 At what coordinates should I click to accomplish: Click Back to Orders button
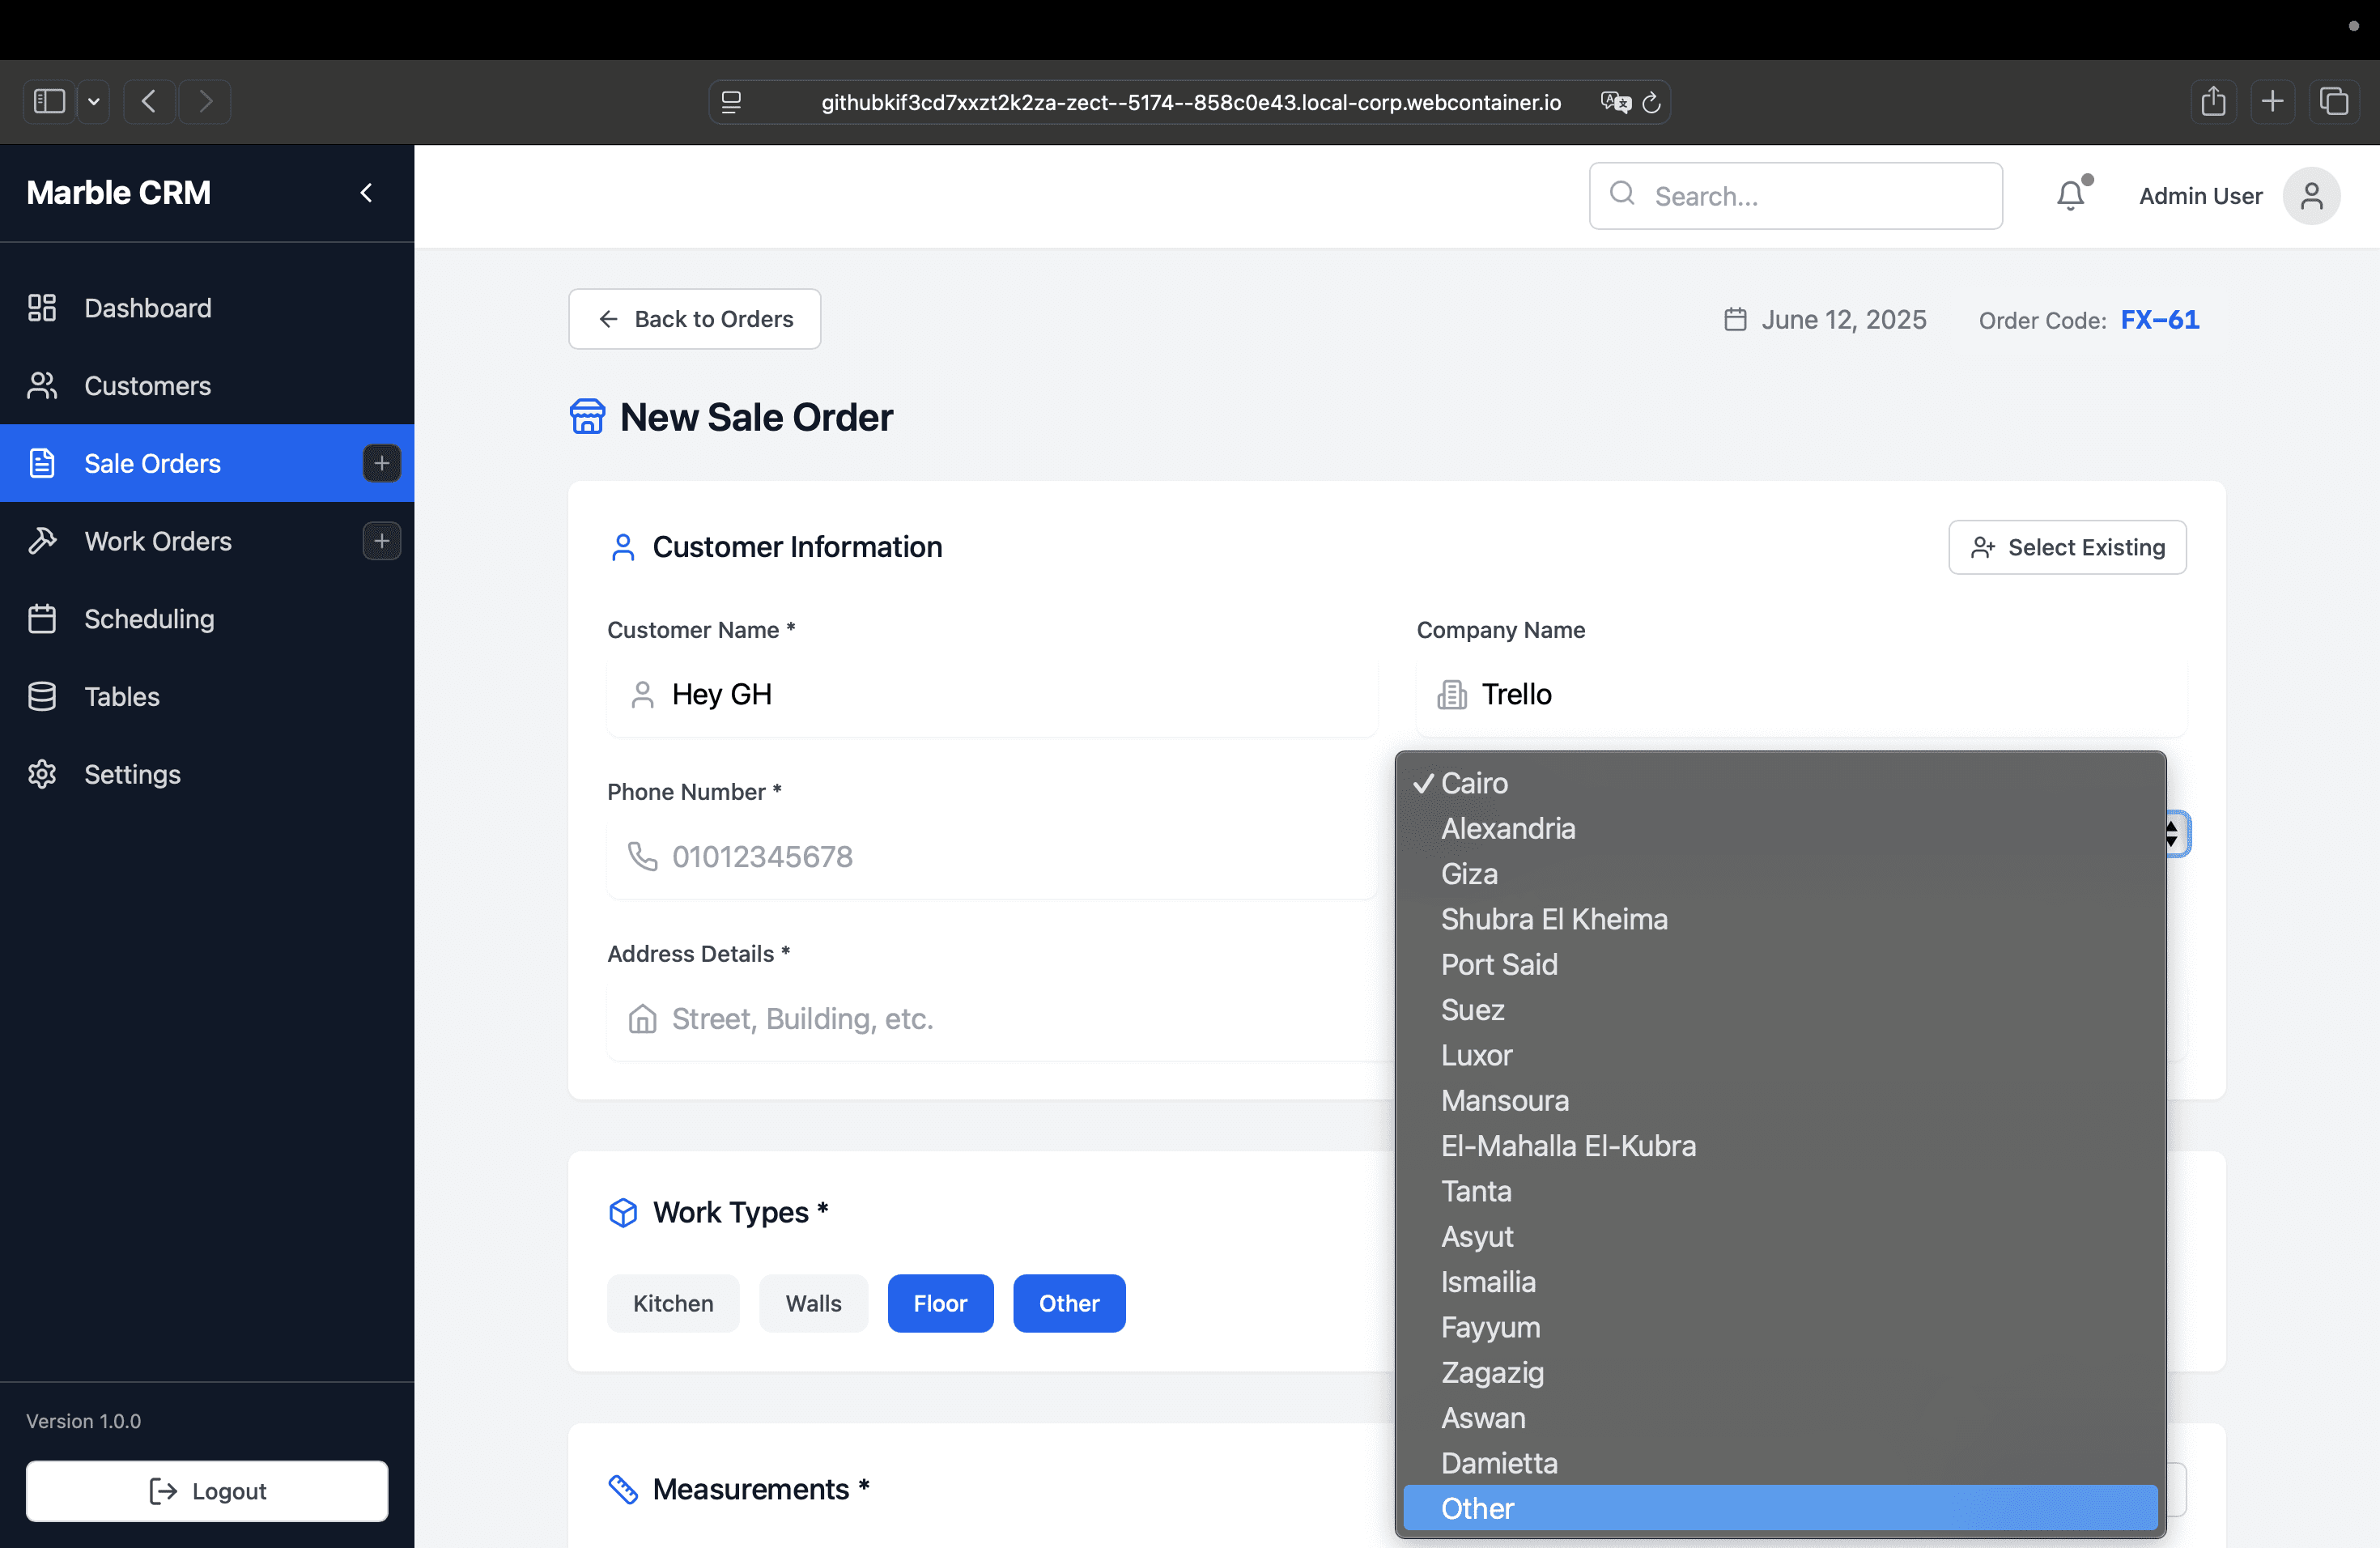[694, 319]
